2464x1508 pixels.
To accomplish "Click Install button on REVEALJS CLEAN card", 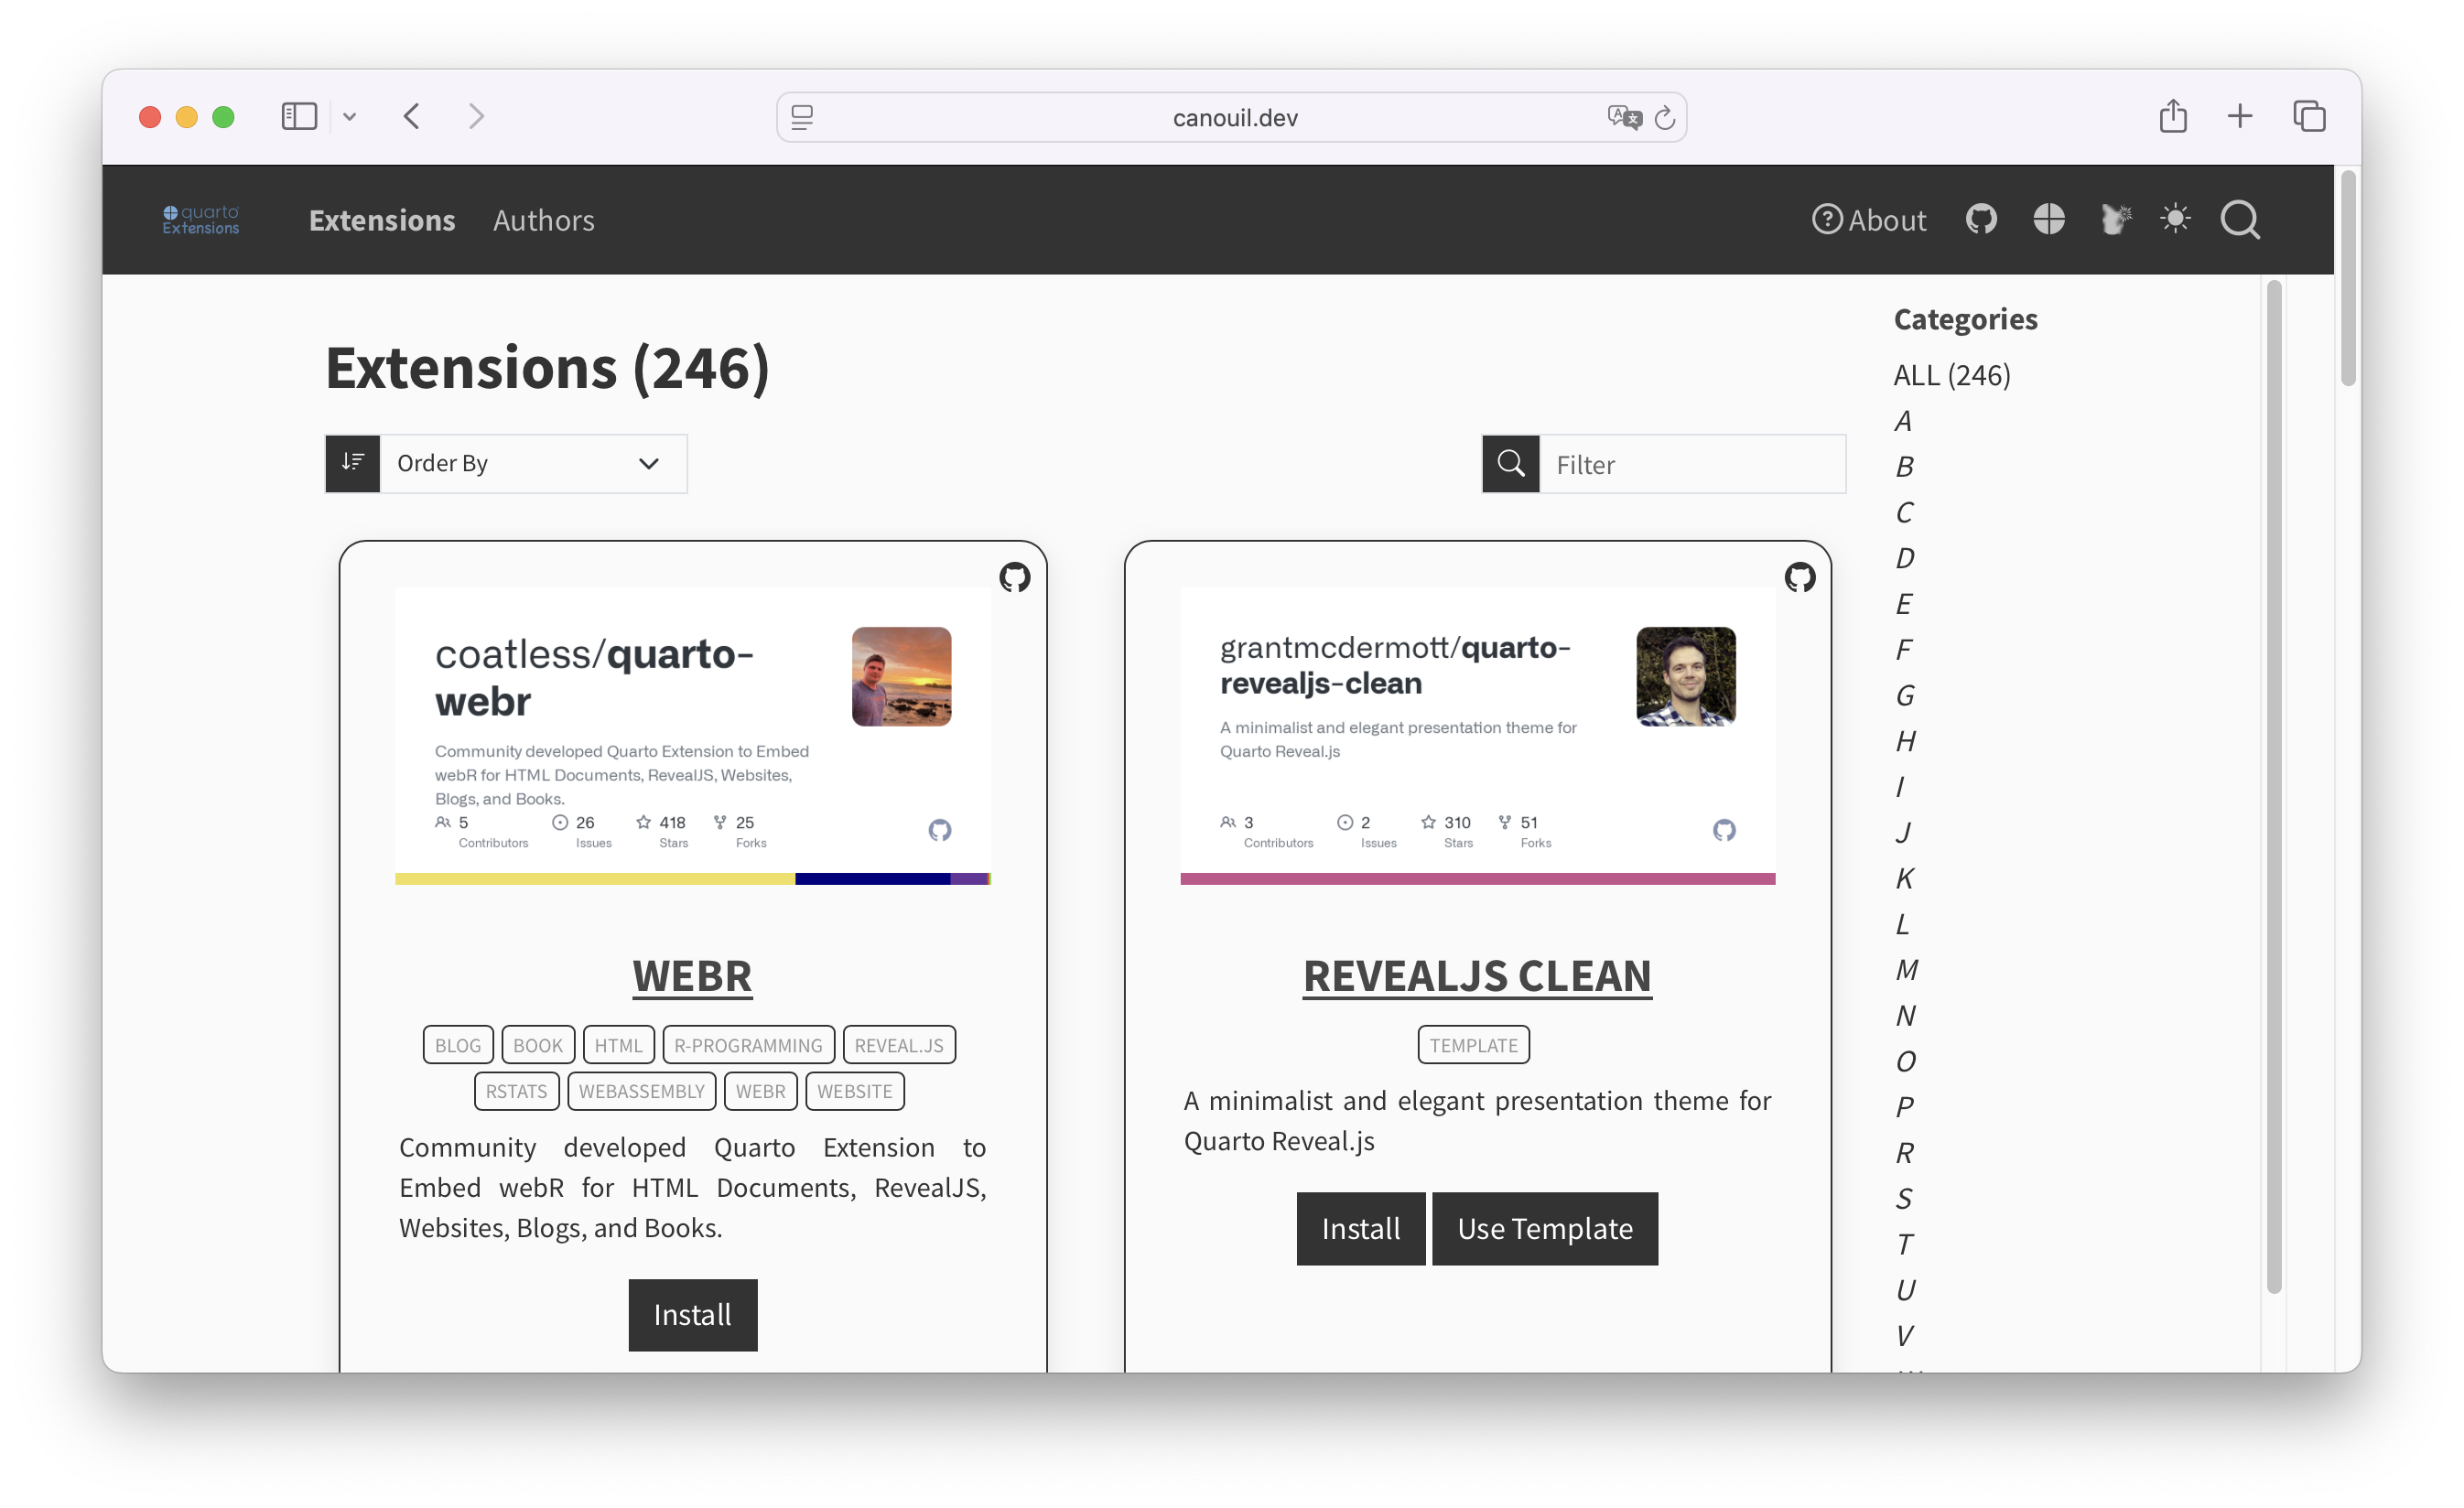I will tap(1361, 1228).
